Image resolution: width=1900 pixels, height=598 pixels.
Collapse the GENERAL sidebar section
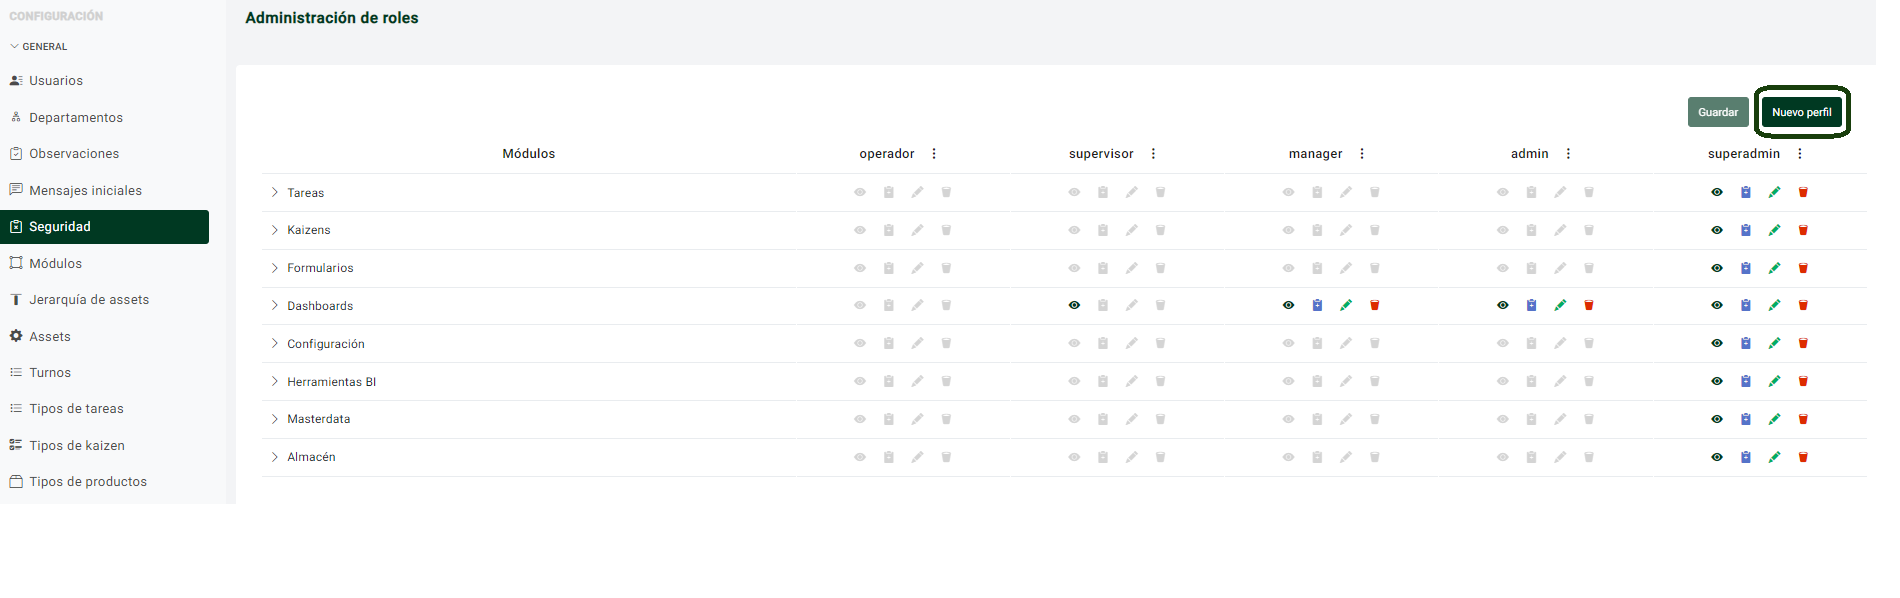point(38,46)
